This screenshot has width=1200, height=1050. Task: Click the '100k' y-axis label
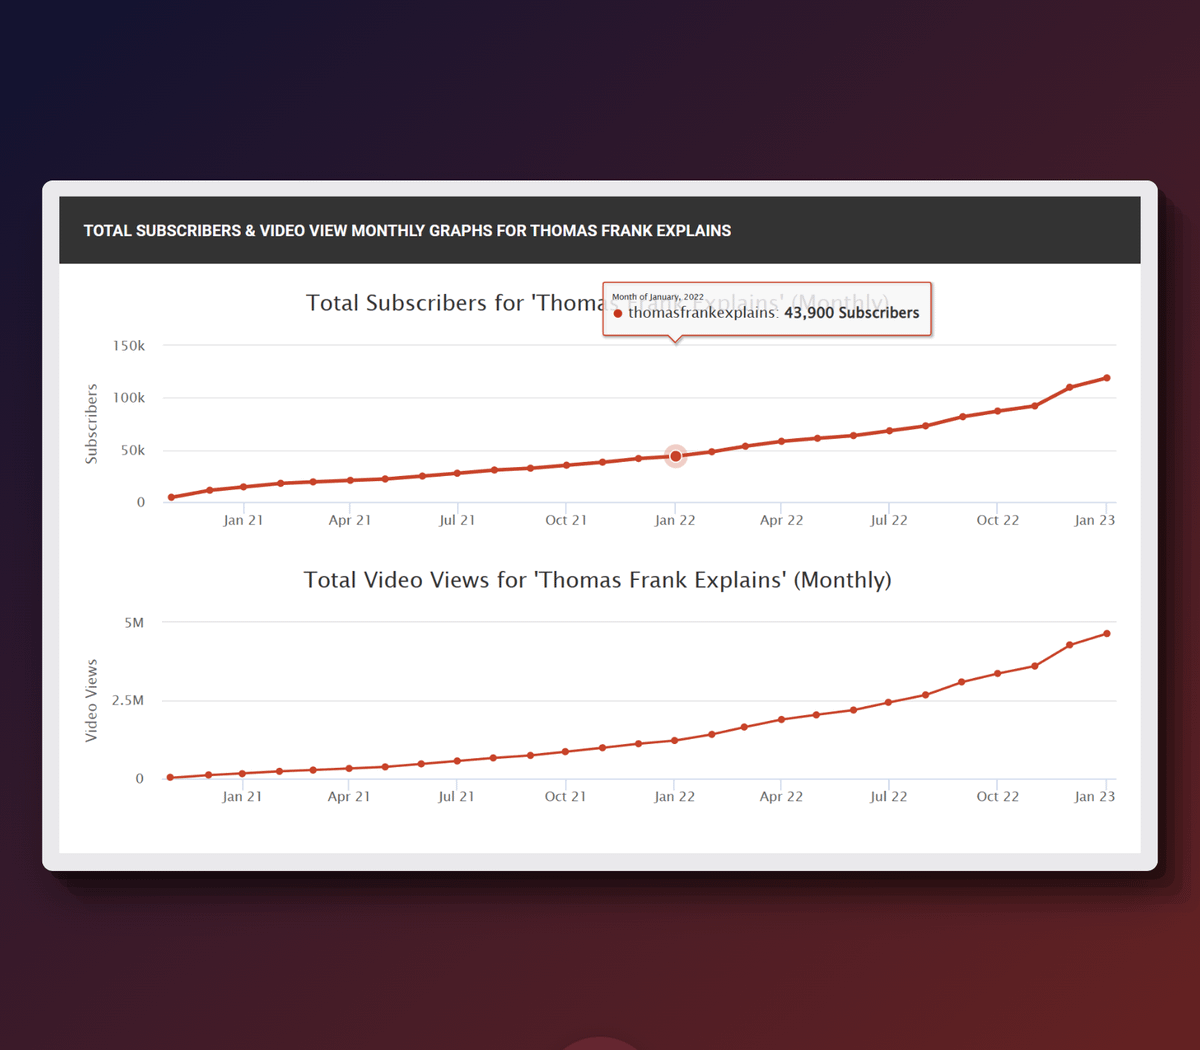pos(129,398)
